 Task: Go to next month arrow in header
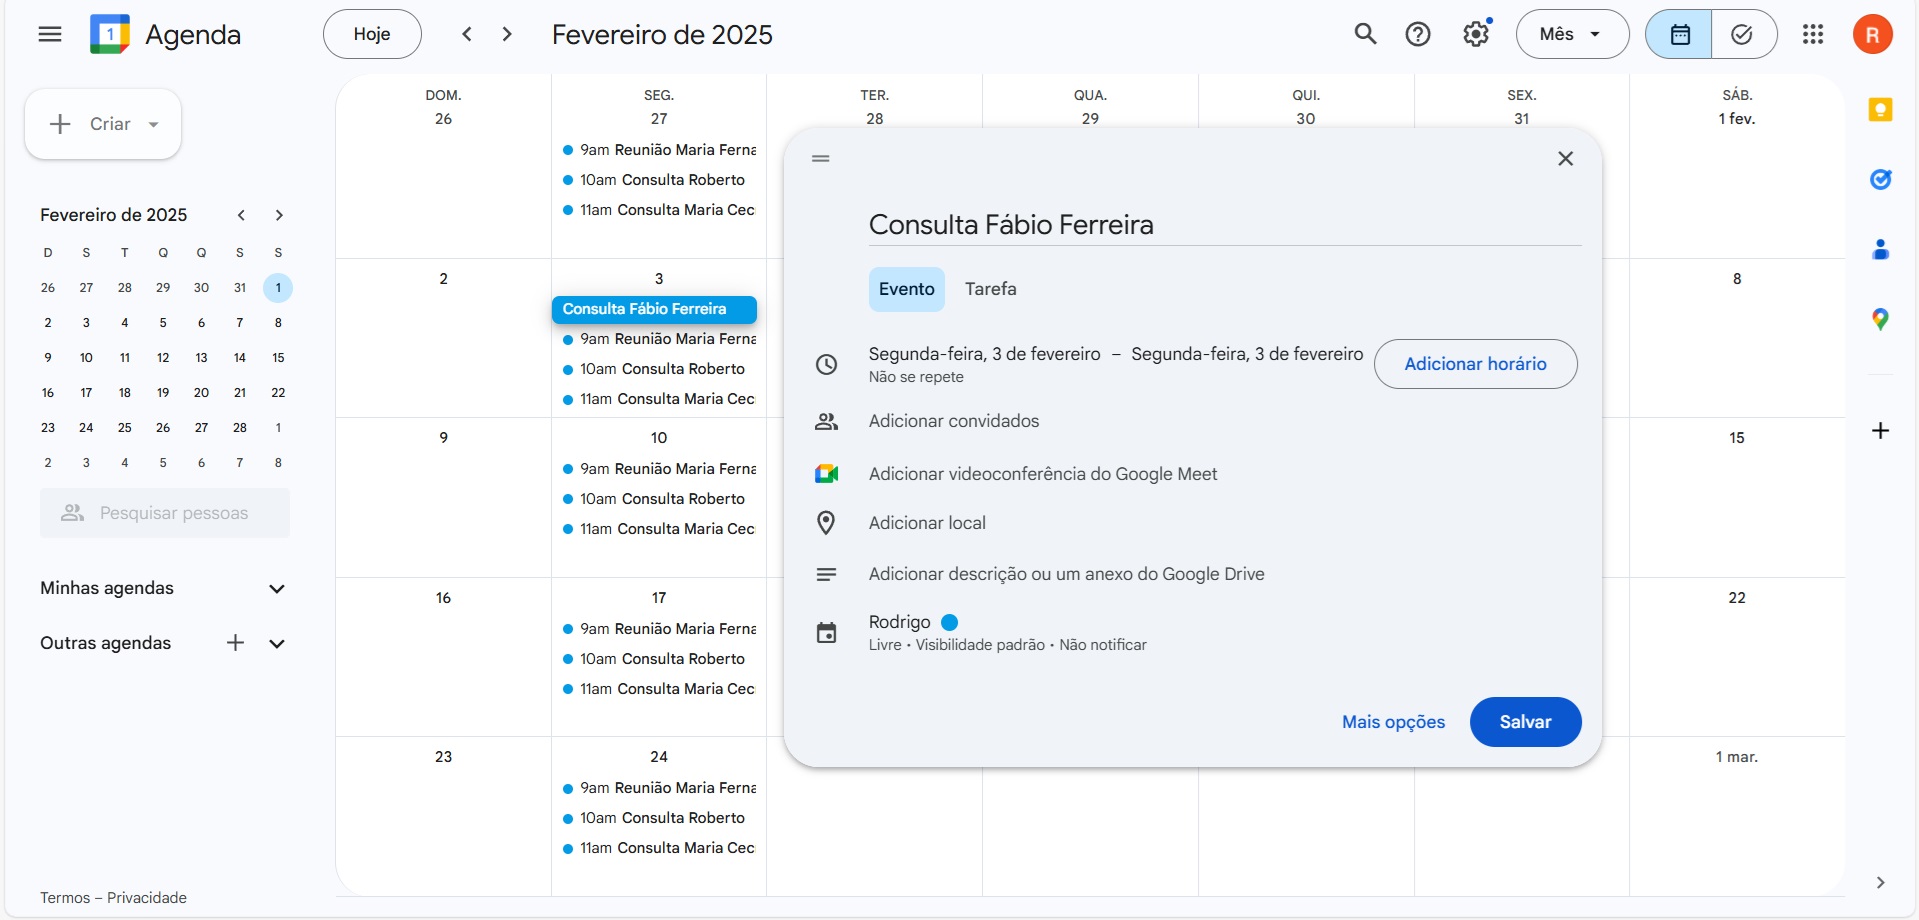[x=507, y=34]
